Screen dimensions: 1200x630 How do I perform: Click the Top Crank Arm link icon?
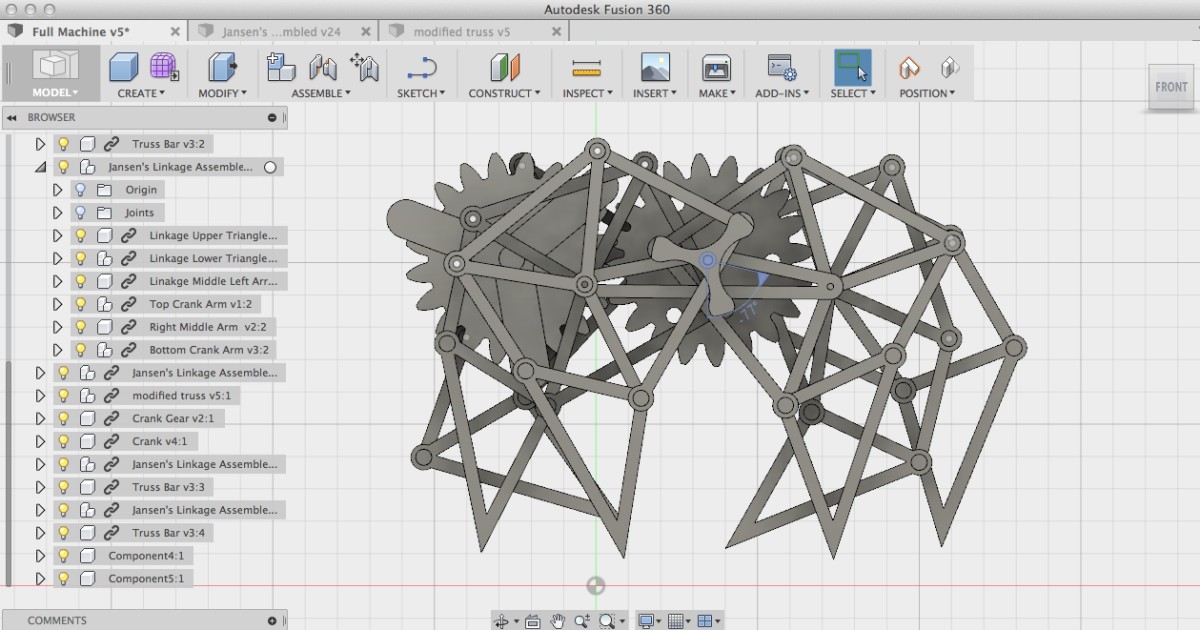tap(126, 304)
